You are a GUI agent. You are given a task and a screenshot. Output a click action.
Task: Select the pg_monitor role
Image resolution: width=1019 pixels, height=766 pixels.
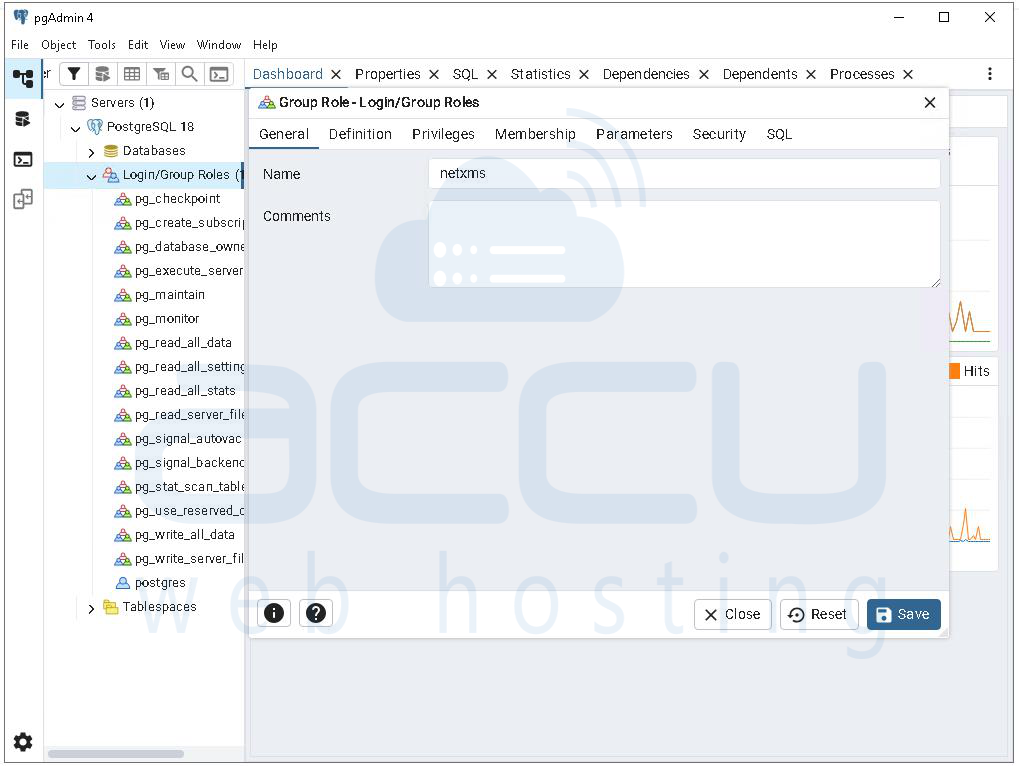[167, 319]
